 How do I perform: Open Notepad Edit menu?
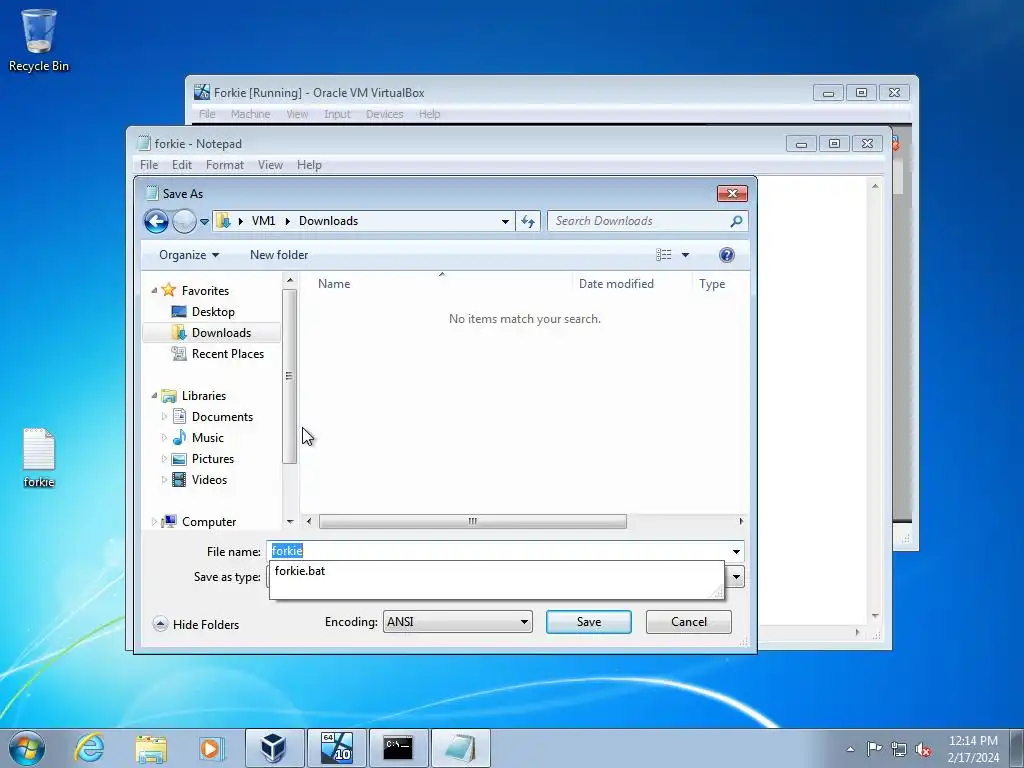pos(182,165)
